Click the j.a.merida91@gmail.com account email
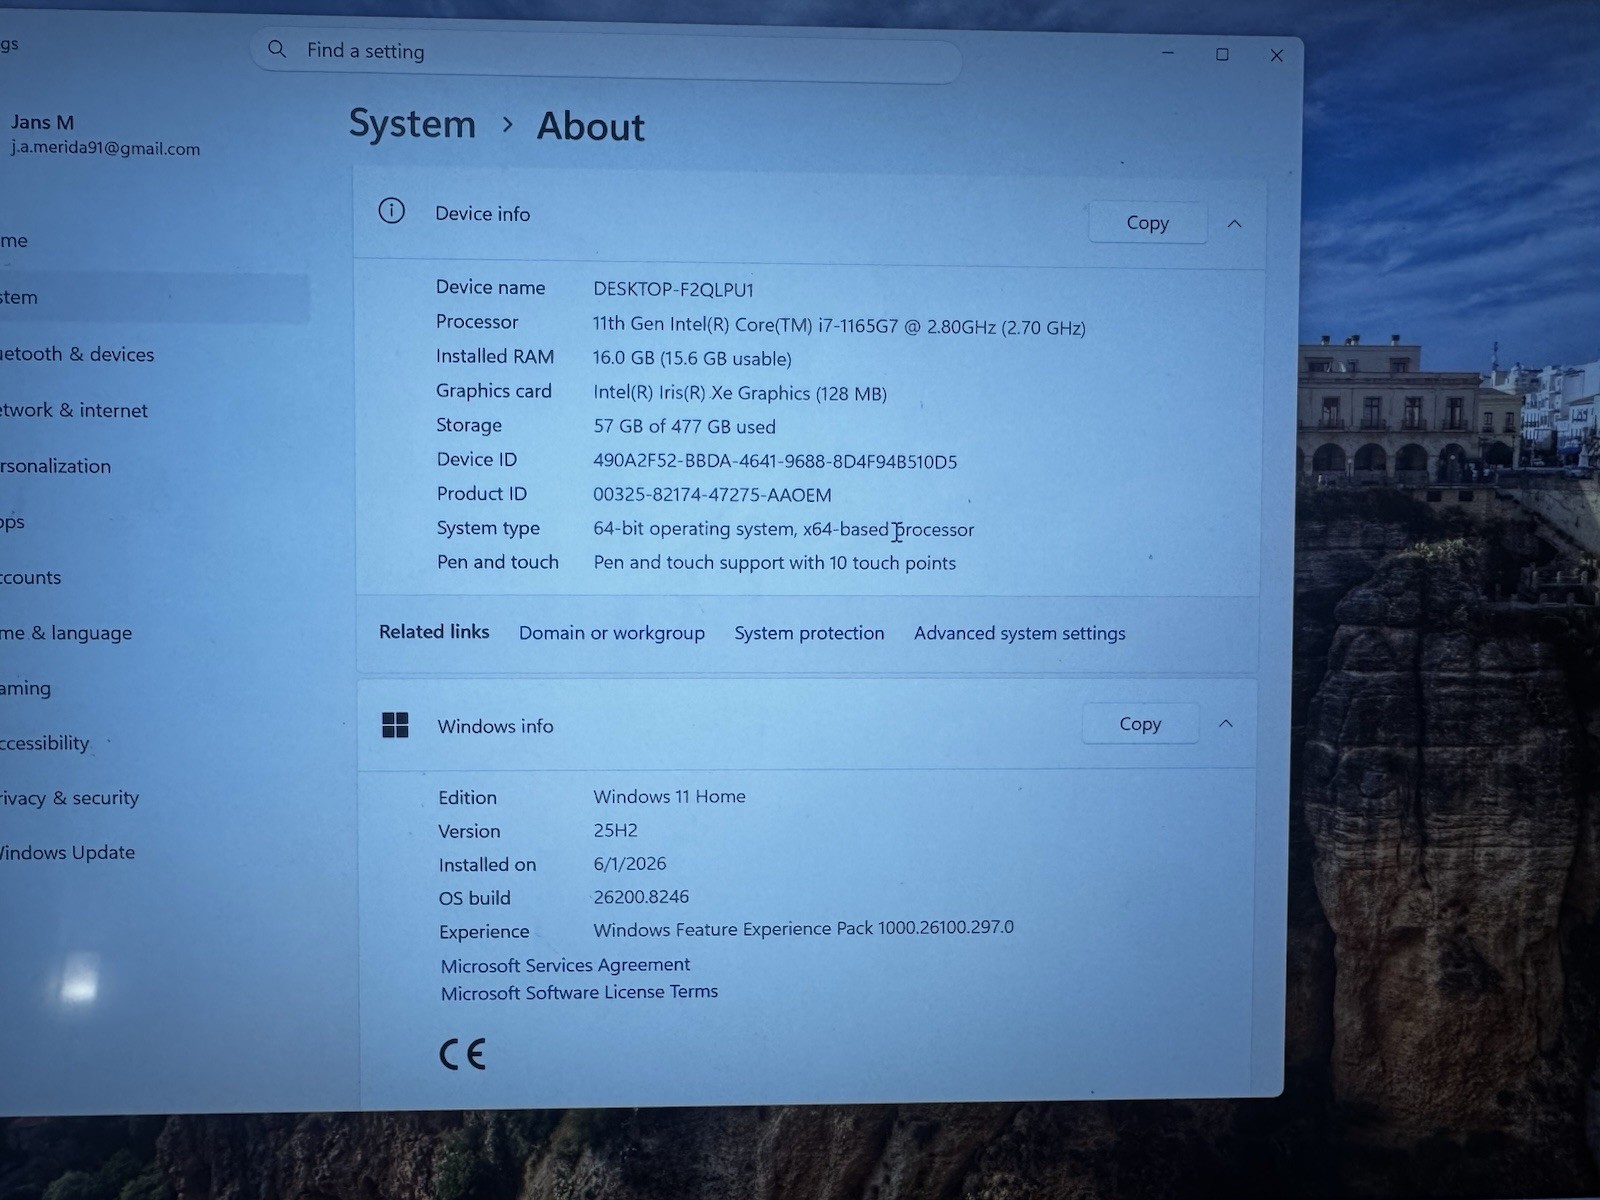This screenshot has width=1600, height=1200. tap(105, 148)
